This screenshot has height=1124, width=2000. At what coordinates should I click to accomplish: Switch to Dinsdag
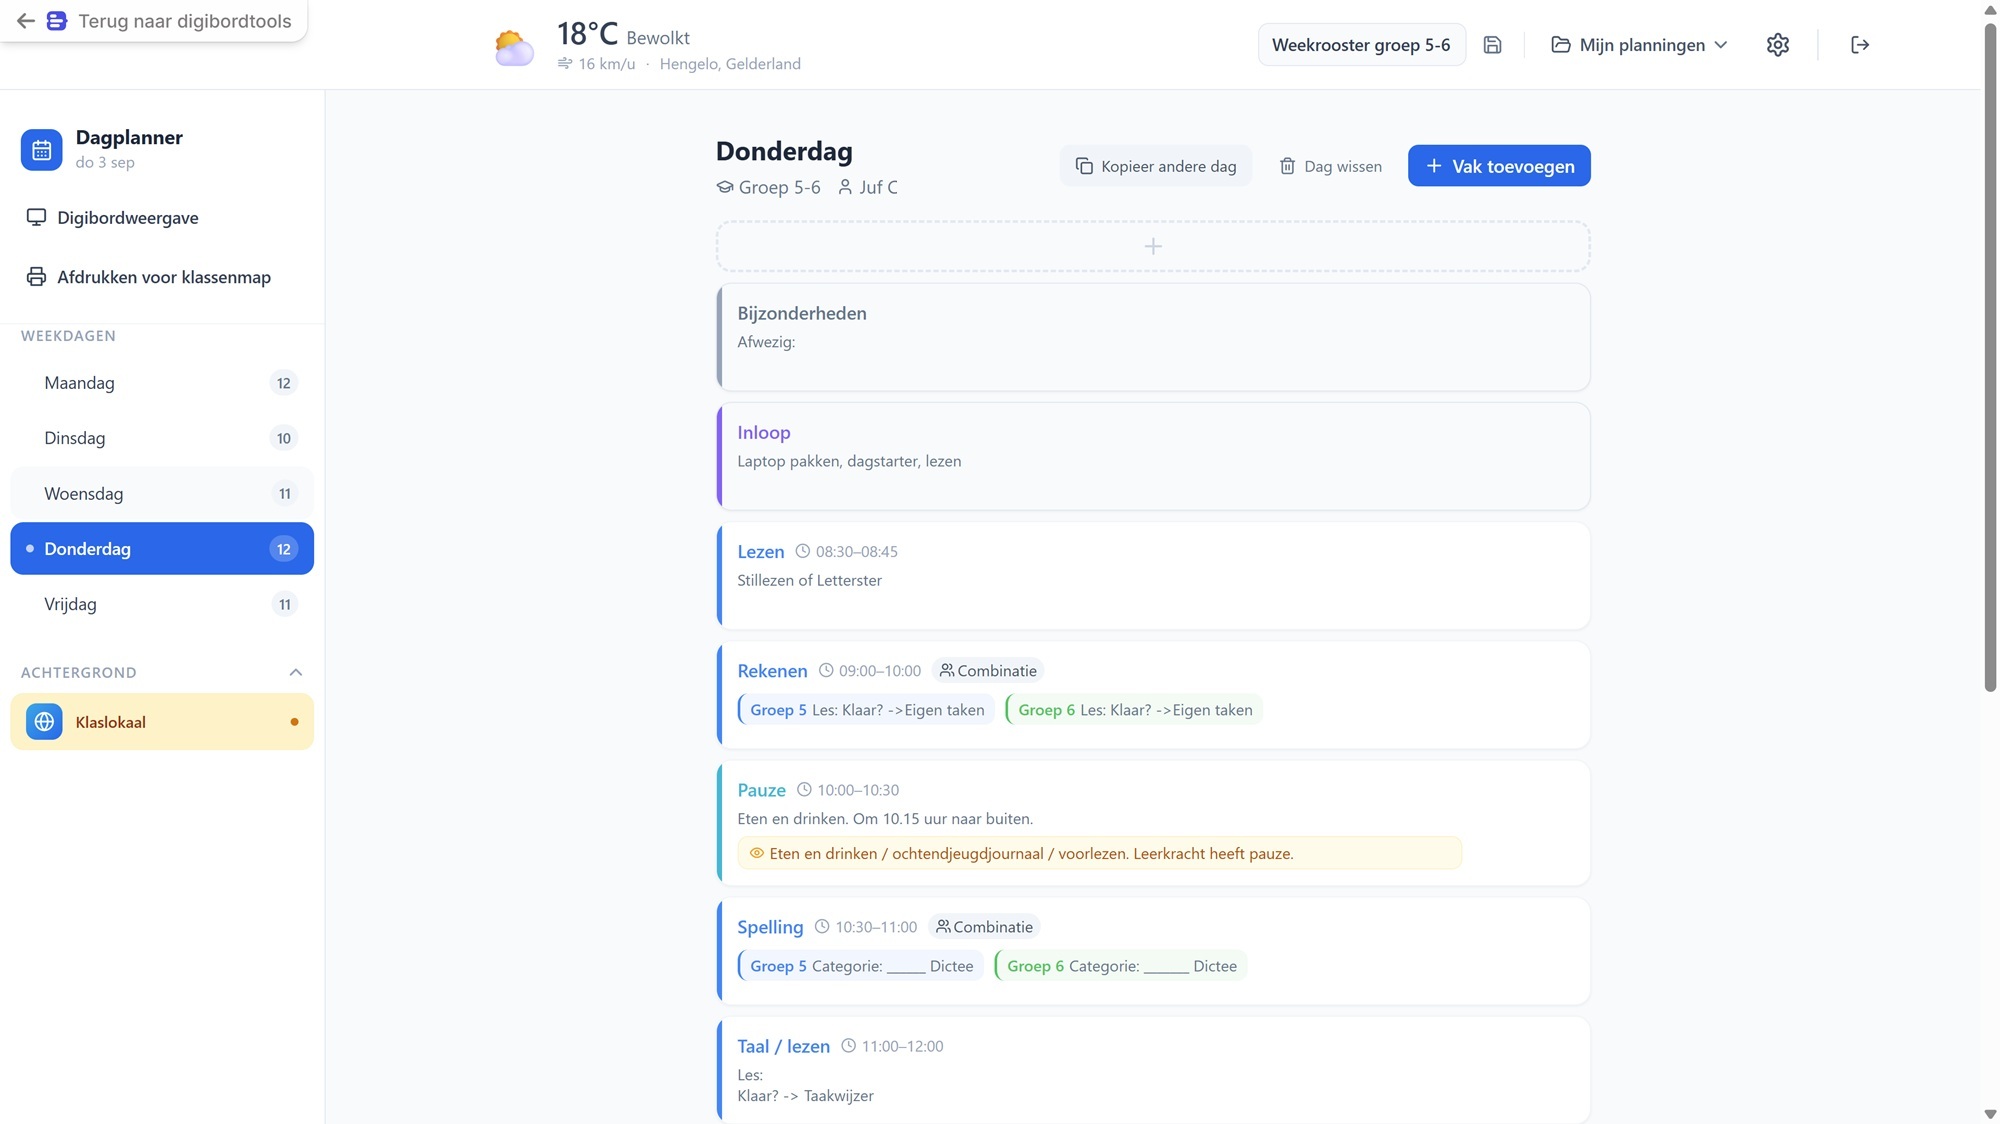coord(162,438)
